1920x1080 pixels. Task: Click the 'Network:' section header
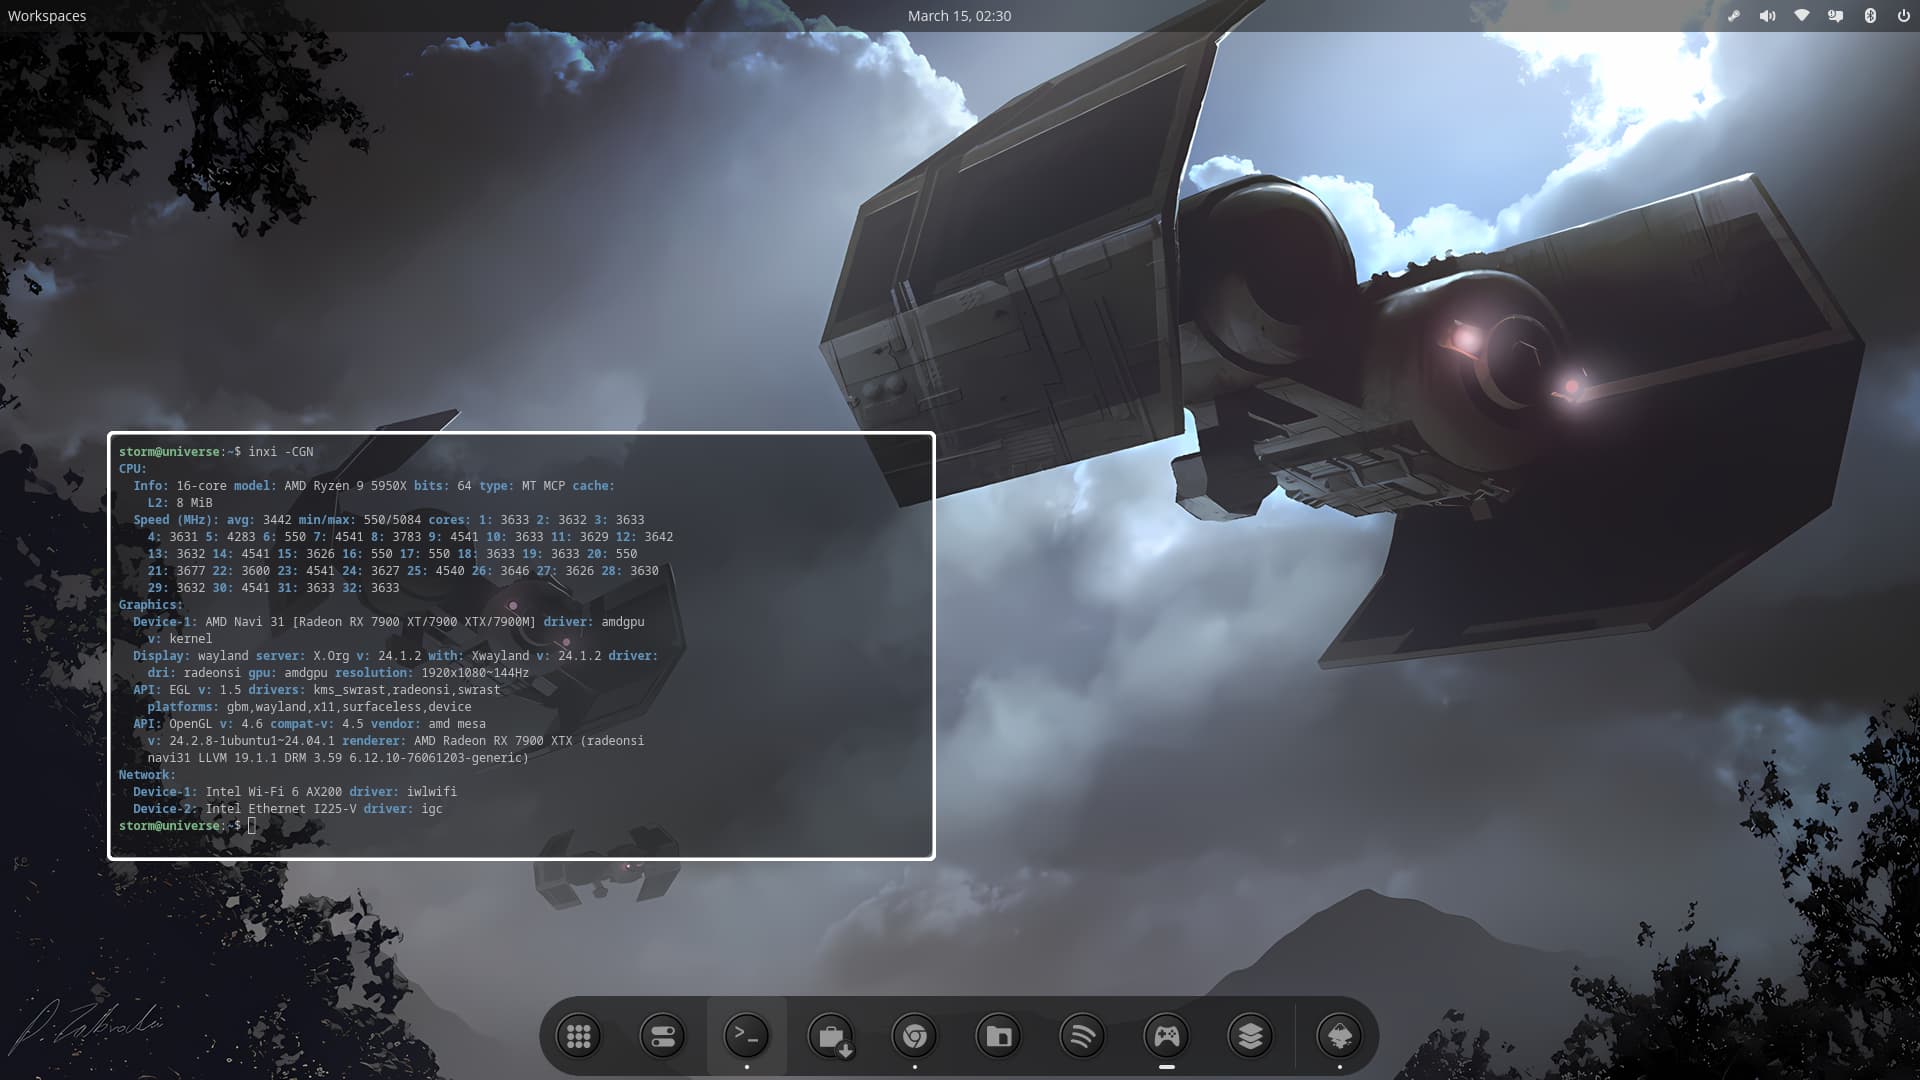tap(147, 775)
